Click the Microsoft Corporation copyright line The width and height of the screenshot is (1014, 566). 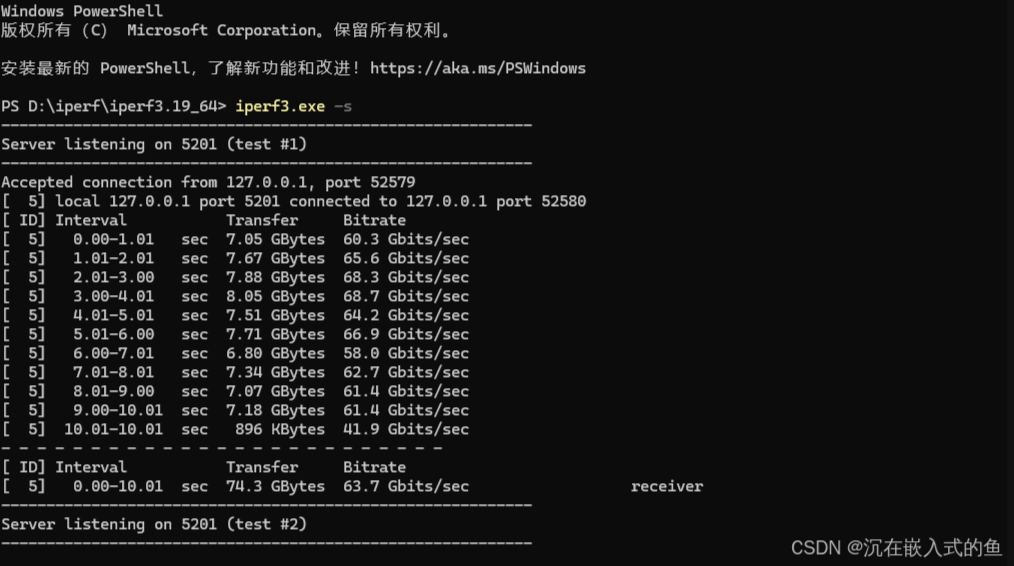225,30
